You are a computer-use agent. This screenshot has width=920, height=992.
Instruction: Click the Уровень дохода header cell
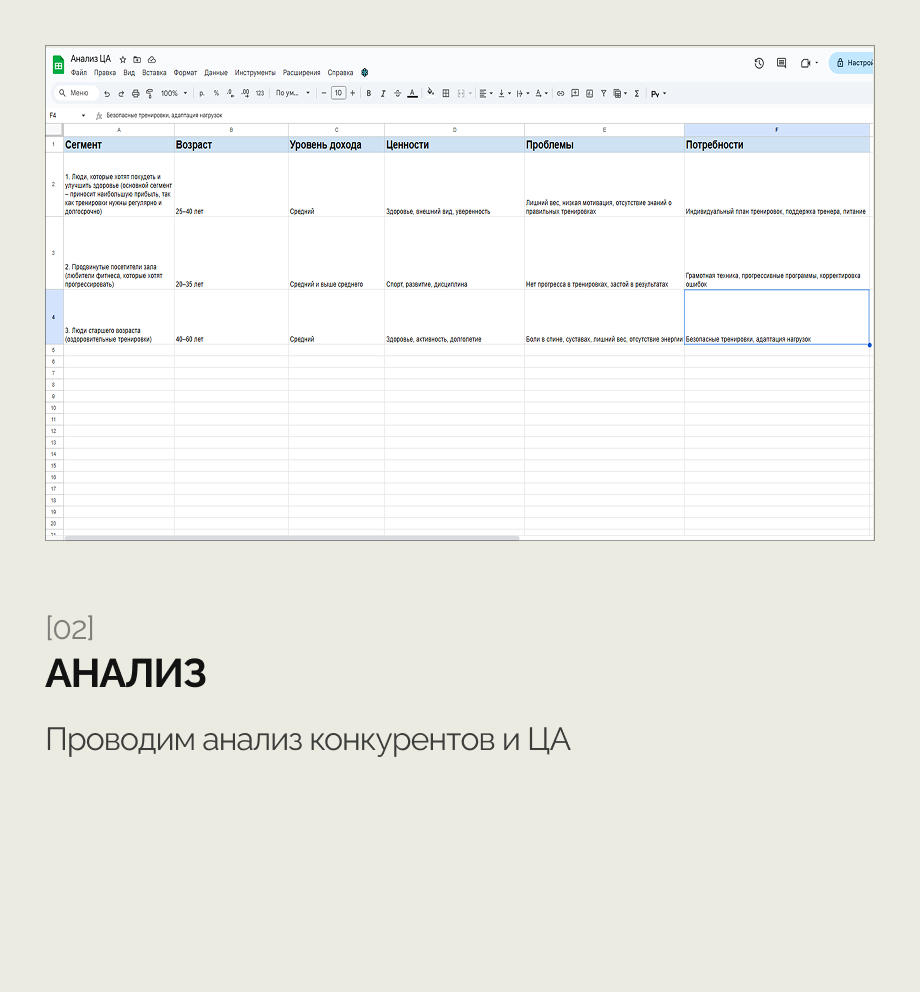point(336,145)
